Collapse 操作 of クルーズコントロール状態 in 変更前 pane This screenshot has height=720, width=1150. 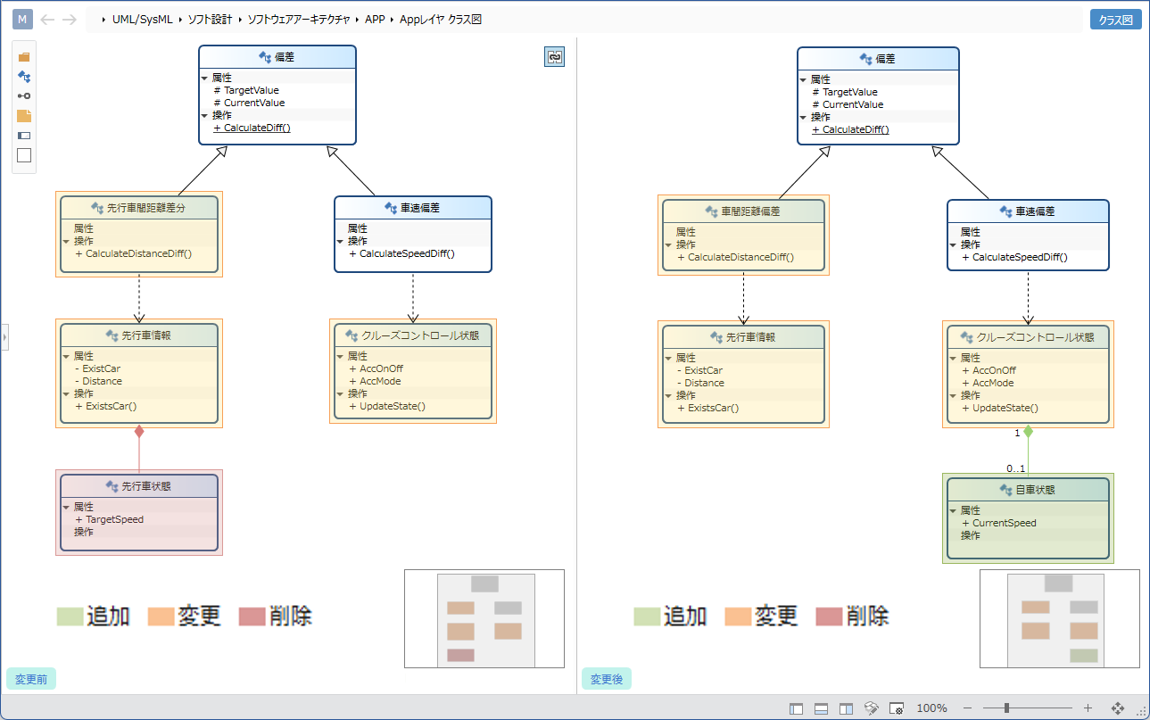point(340,394)
